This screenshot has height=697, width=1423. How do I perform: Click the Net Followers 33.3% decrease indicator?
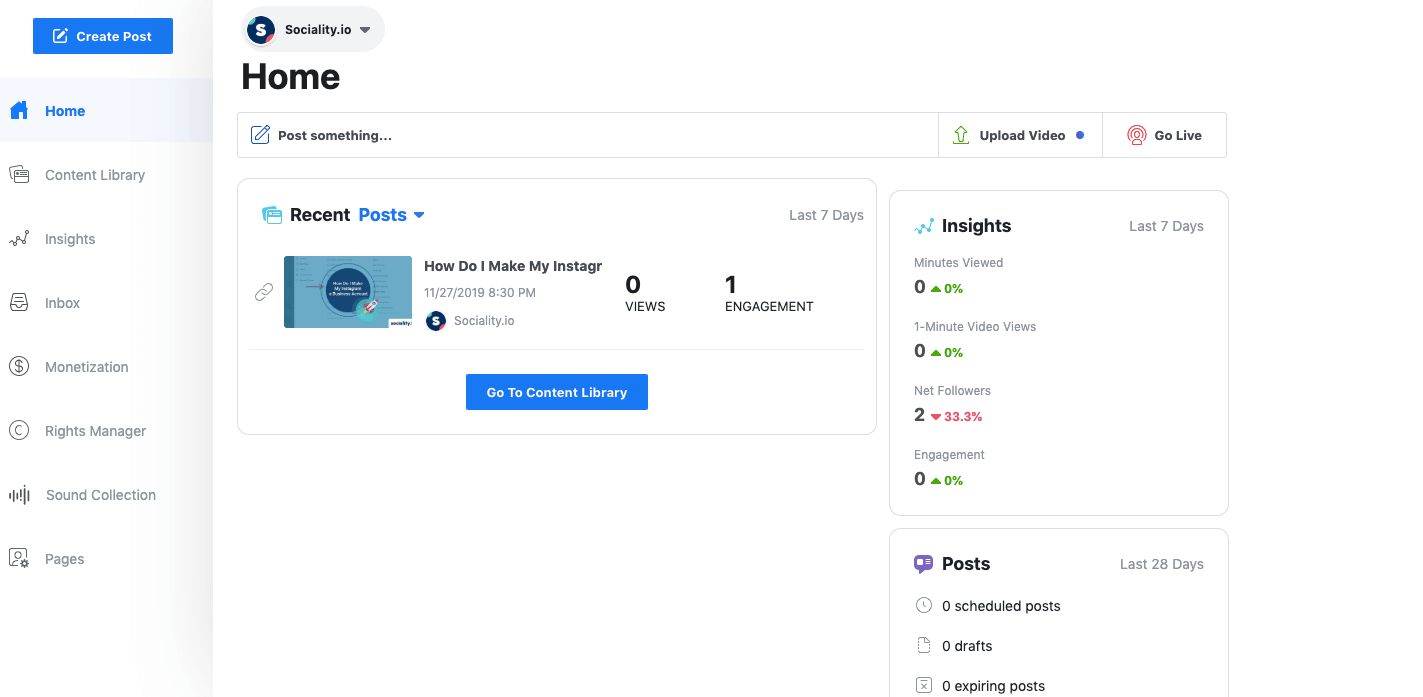pyautogui.click(x=957, y=416)
